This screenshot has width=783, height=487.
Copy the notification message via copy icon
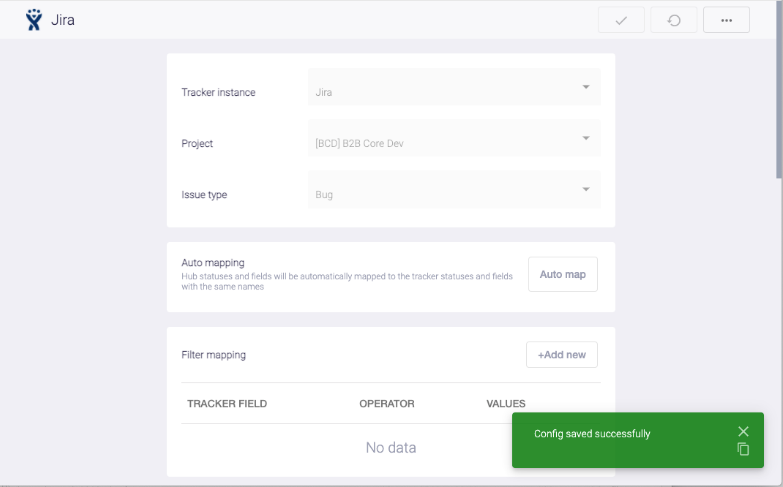(x=743, y=449)
